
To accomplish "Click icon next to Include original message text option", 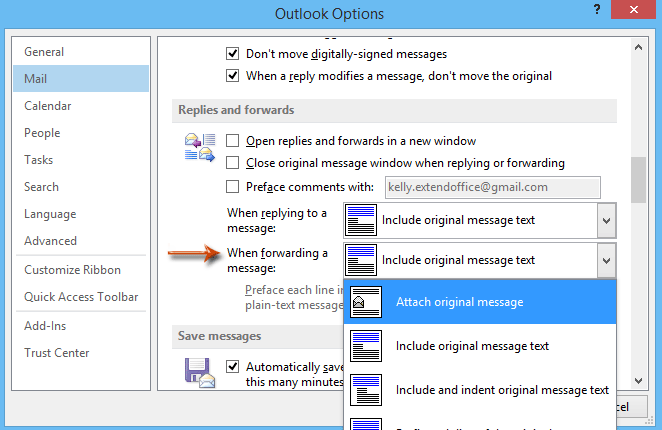I will point(367,346).
